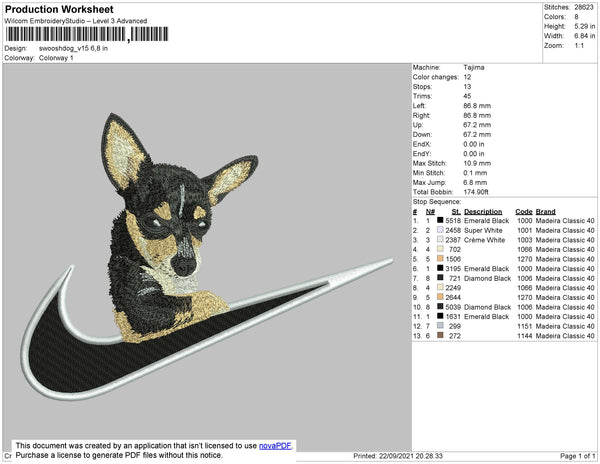Select the Super White swatch in stop 2

click(440, 230)
